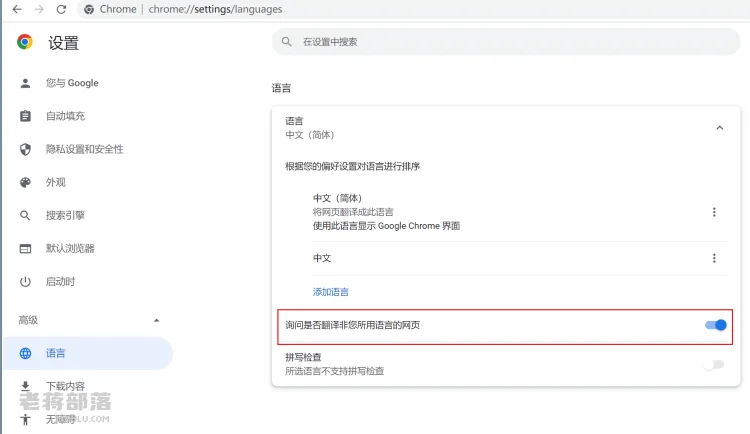Image resolution: width=750 pixels, height=434 pixels.
Task: Click the text 根据您的偏好设置对语言进行排序
Action: pos(353,167)
